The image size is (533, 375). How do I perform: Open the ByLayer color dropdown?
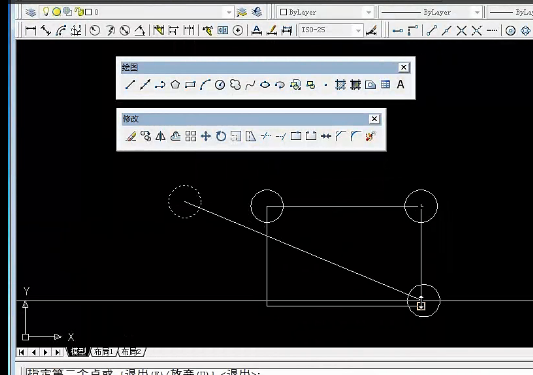325,12
